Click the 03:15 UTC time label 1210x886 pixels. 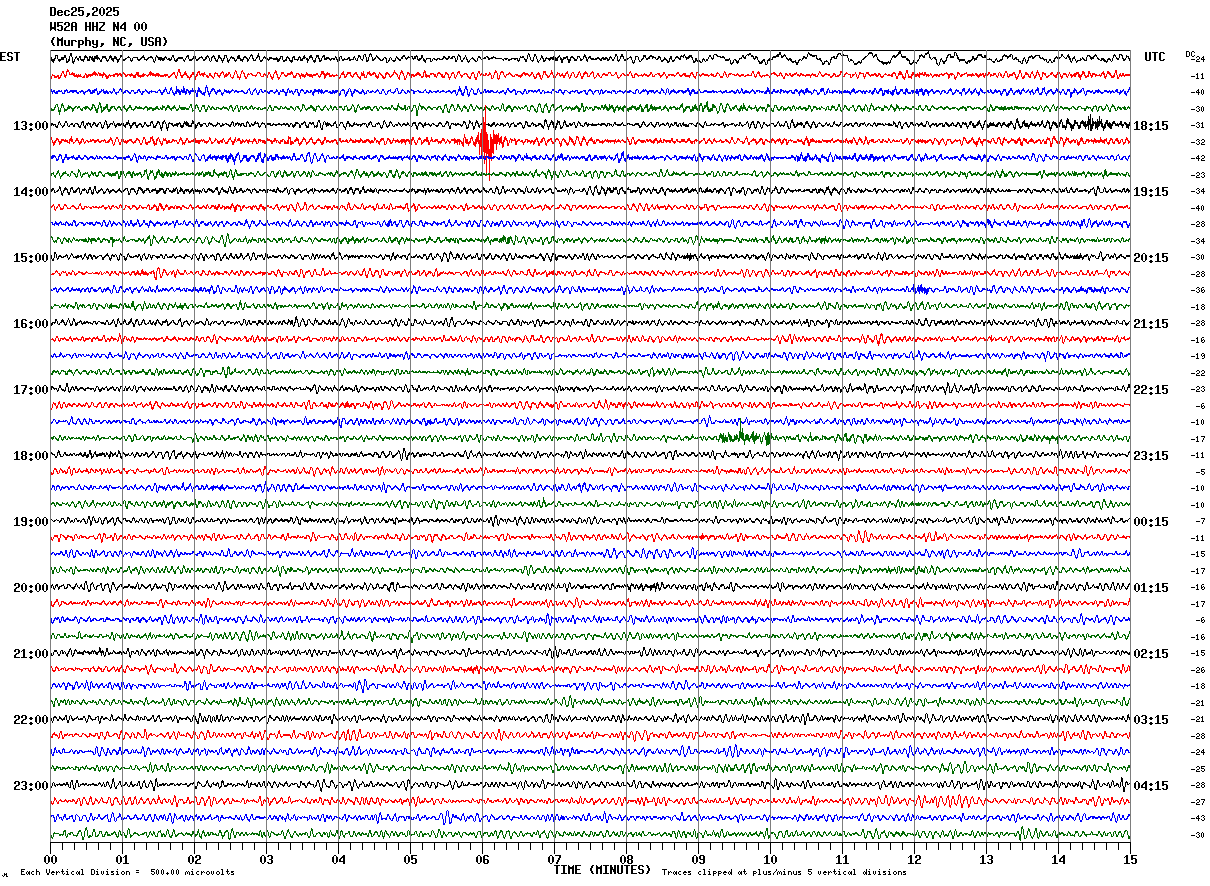(1150, 720)
